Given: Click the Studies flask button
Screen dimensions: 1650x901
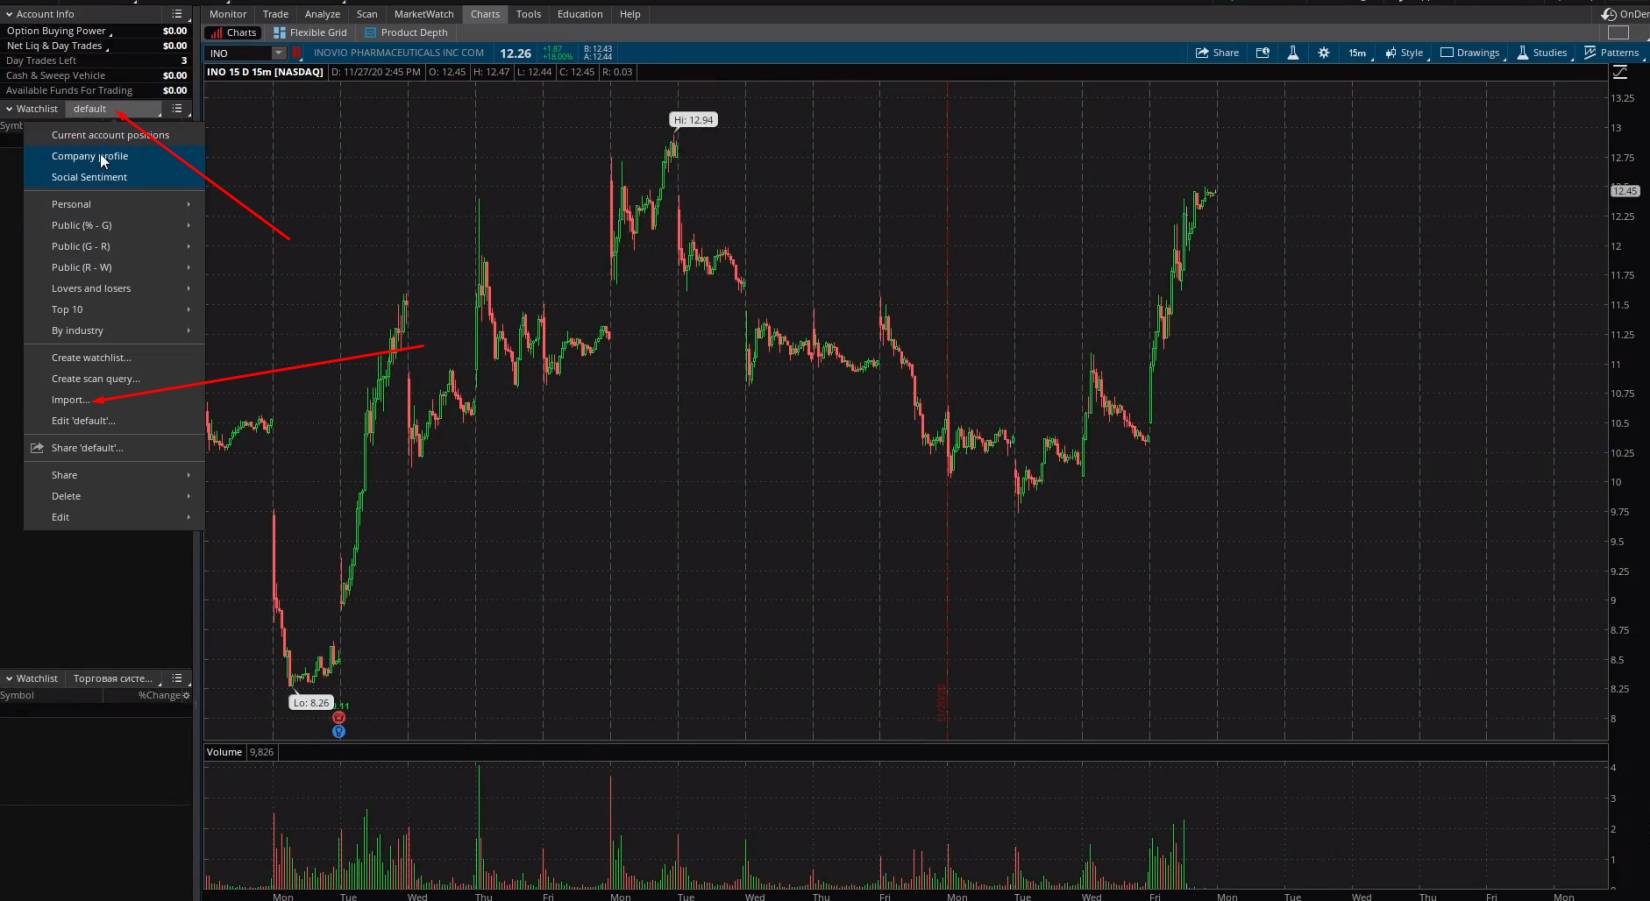Looking at the screenshot, I should tap(1541, 53).
